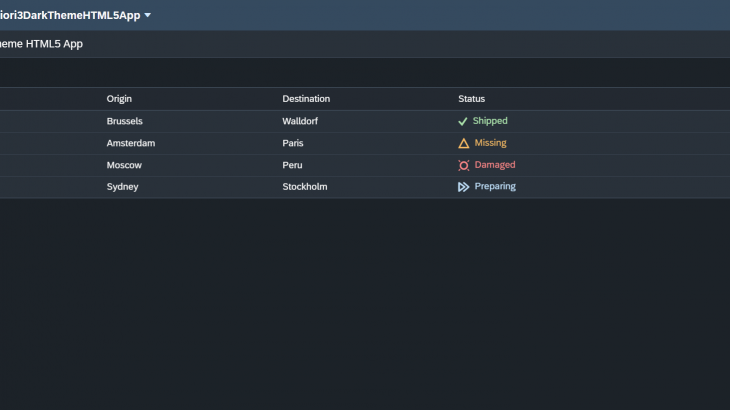Click the Paris destination cell
Screen dimensions: 730x410
pyautogui.click(x=293, y=143)
